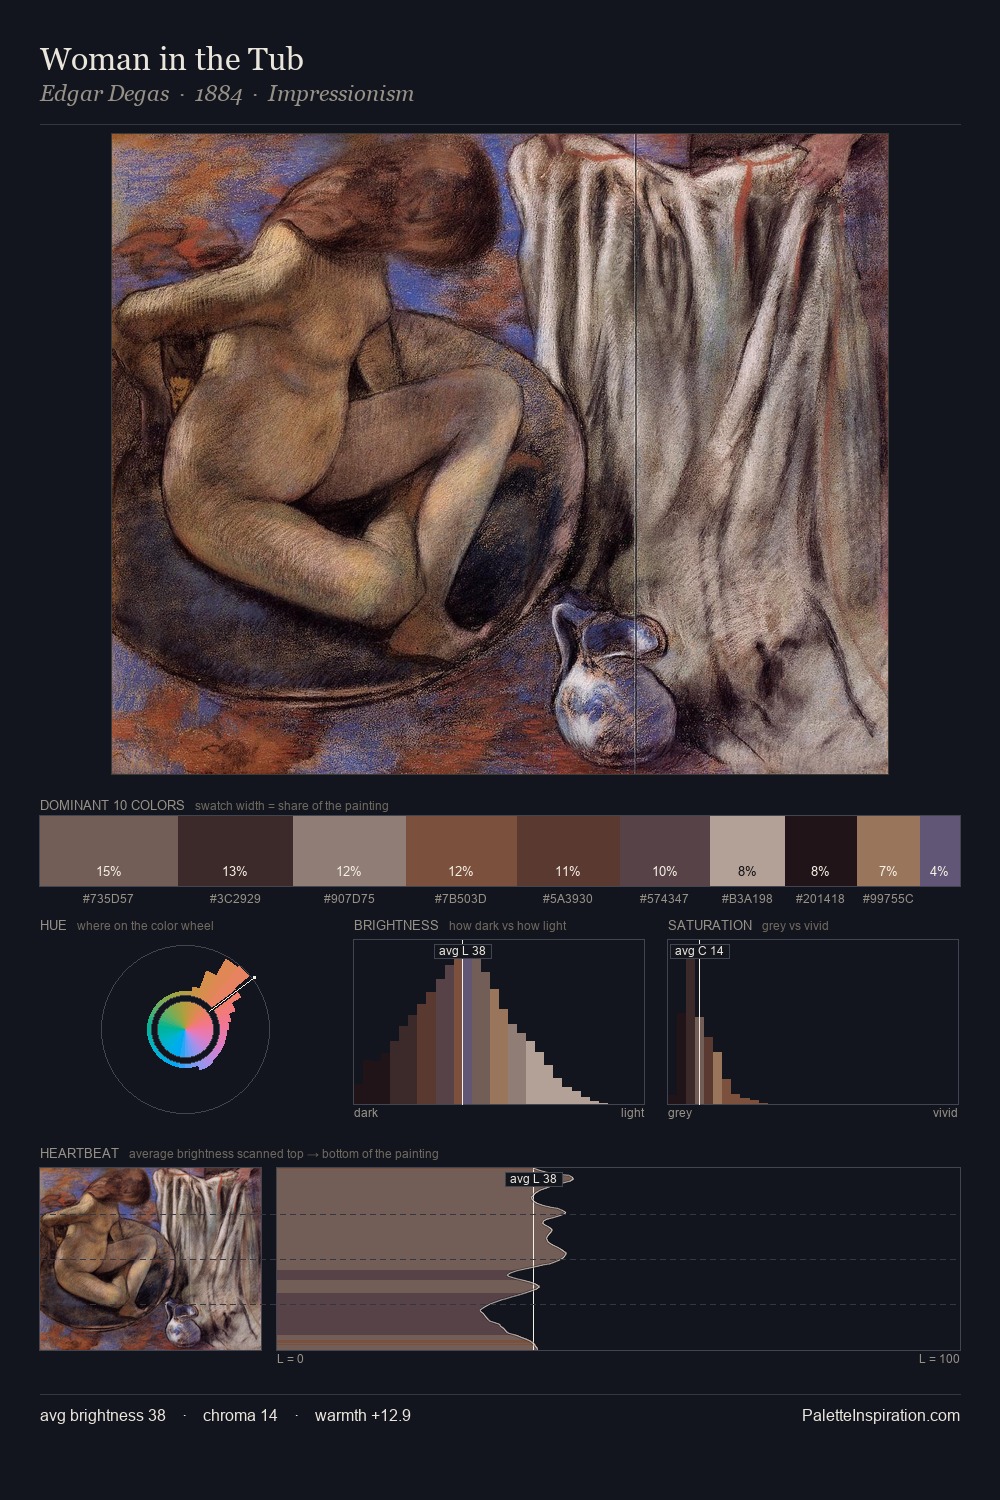Viewport: 1000px width, 1500px height.
Task: Click the L = 100 heartbeat axis label
Action: 939,1359
